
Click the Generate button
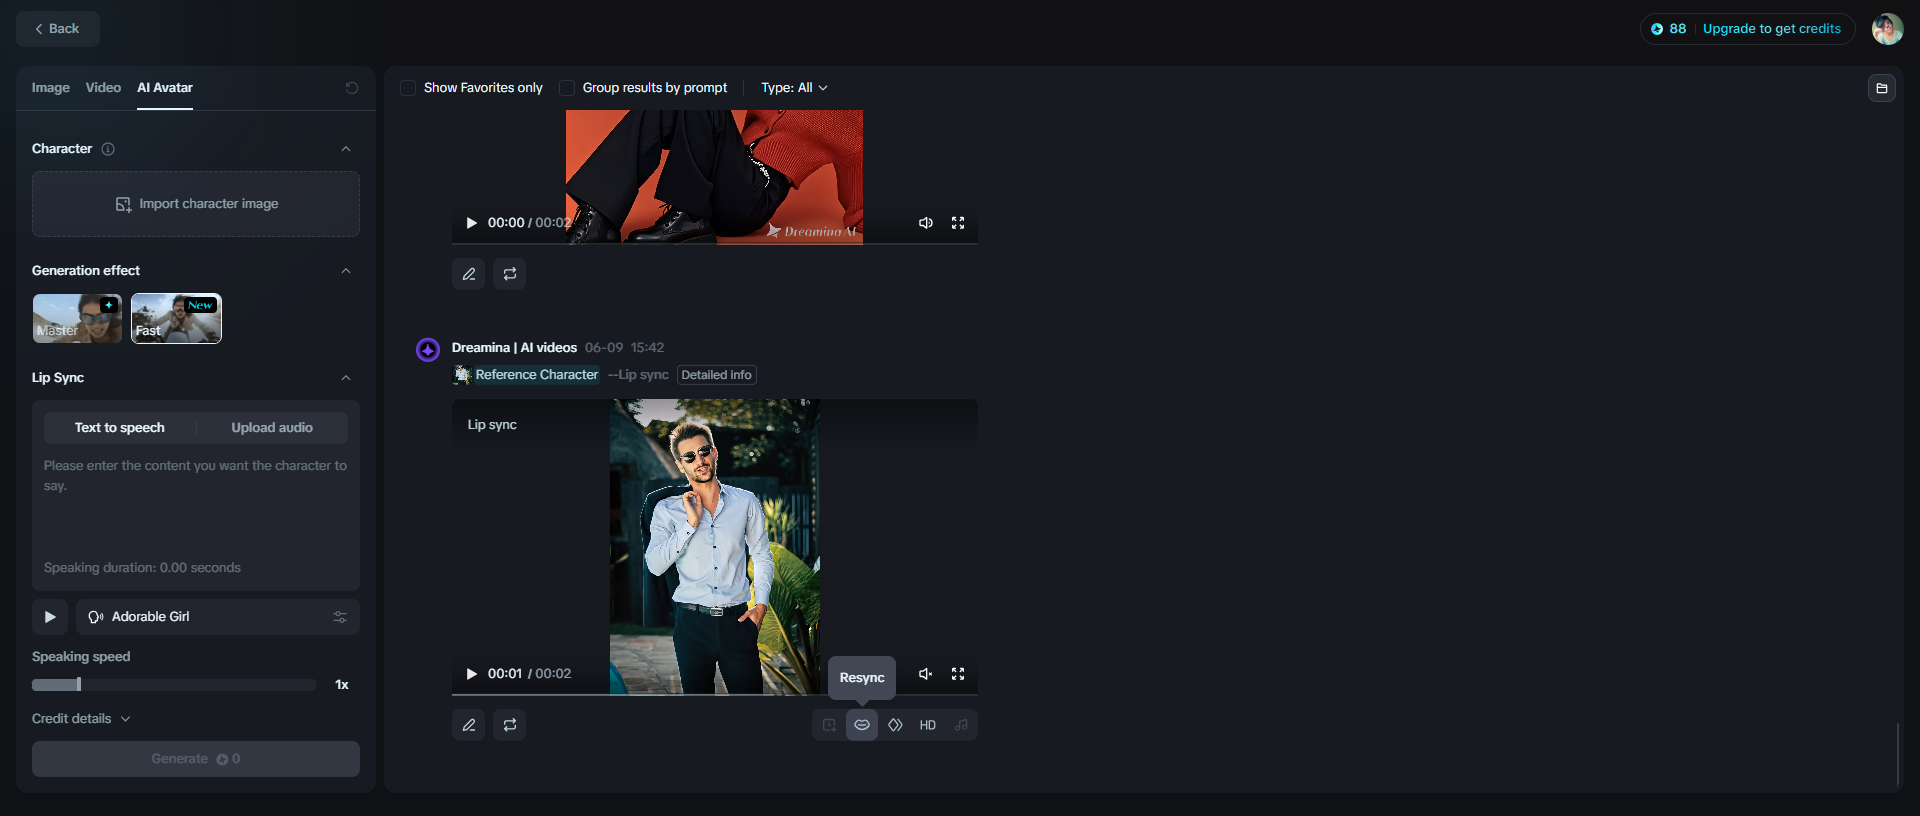[x=196, y=759]
